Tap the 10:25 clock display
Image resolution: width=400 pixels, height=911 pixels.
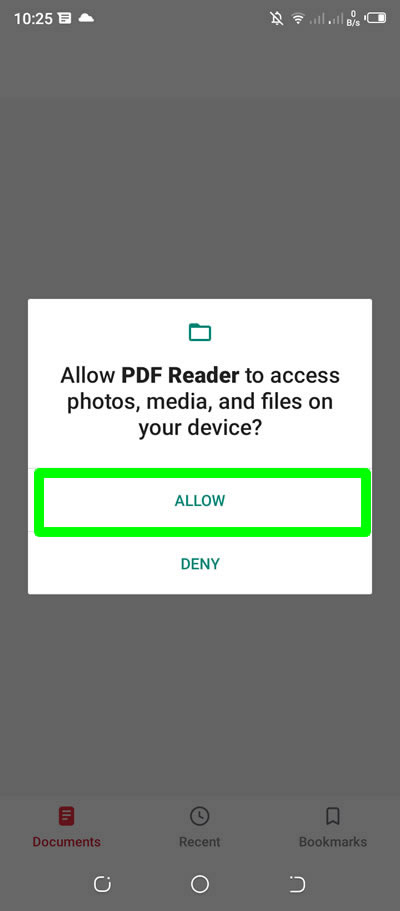34,19
